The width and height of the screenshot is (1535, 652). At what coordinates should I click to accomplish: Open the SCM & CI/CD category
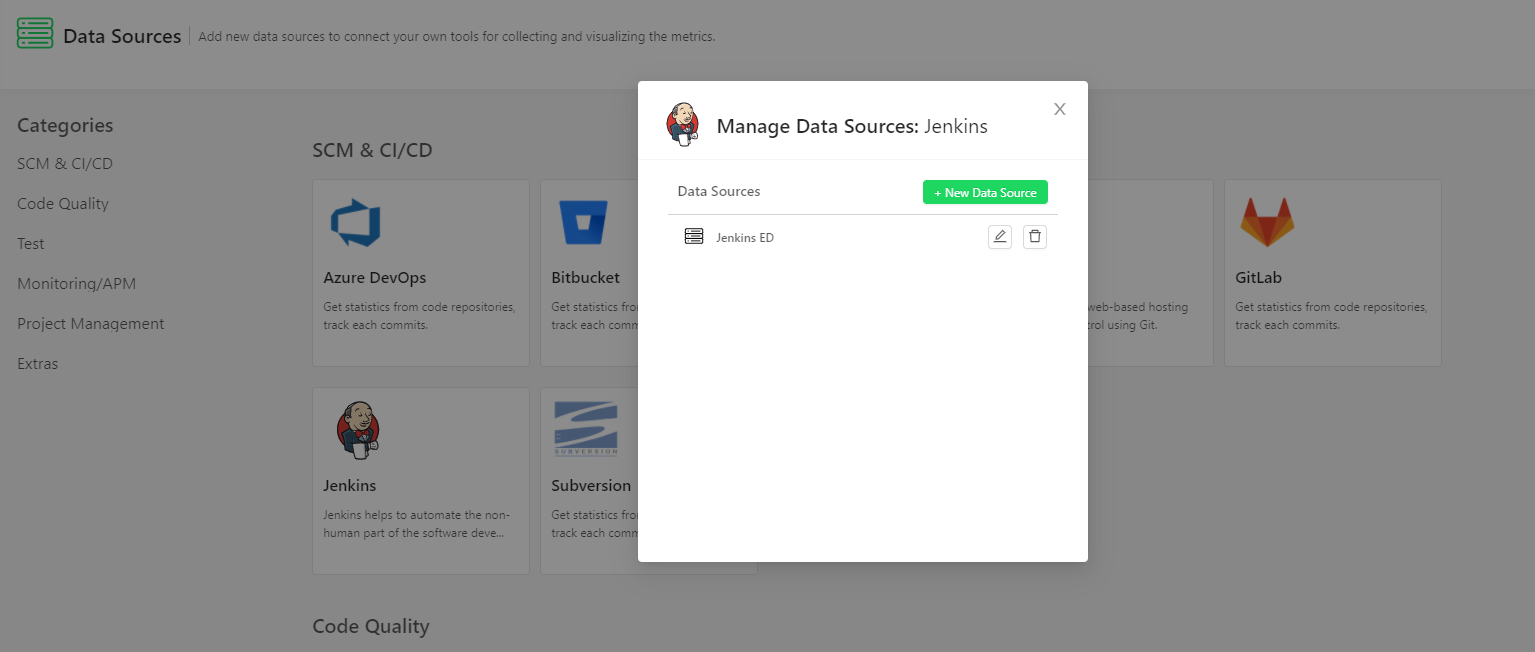tap(65, 164)
